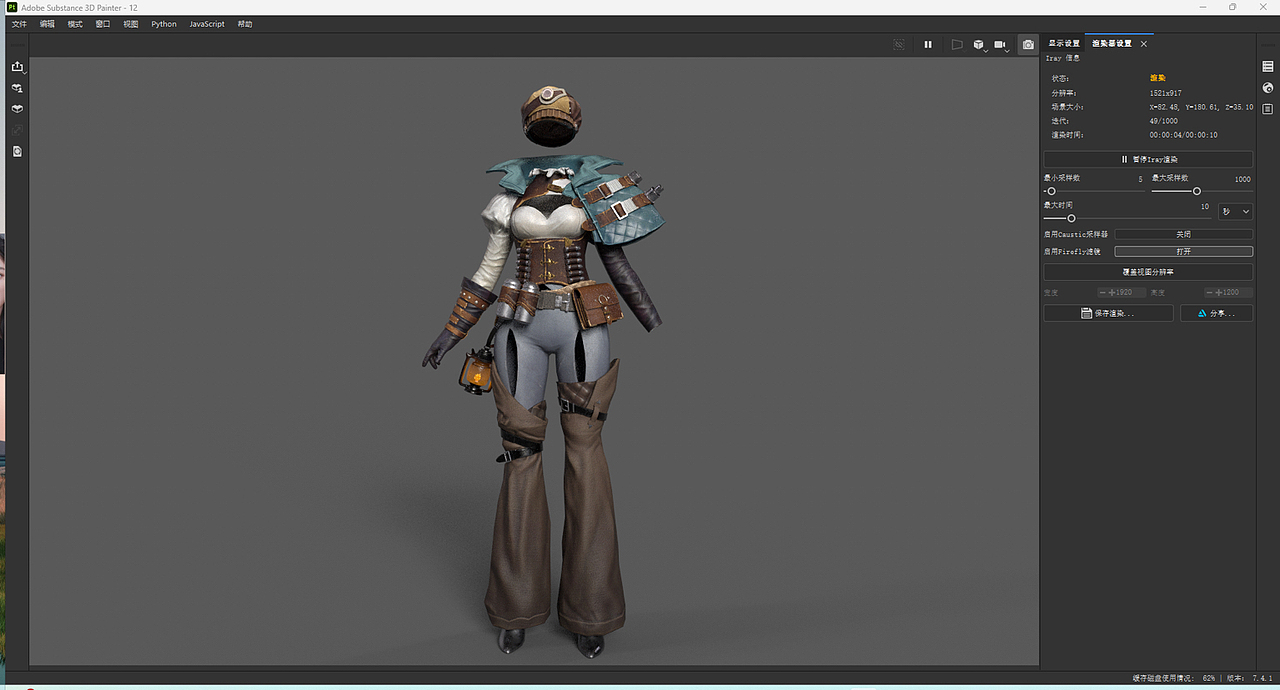Viewport: 1280px width, 690px height.
Task: Click the 最大时间 value 10
Action: point(1205,206)
